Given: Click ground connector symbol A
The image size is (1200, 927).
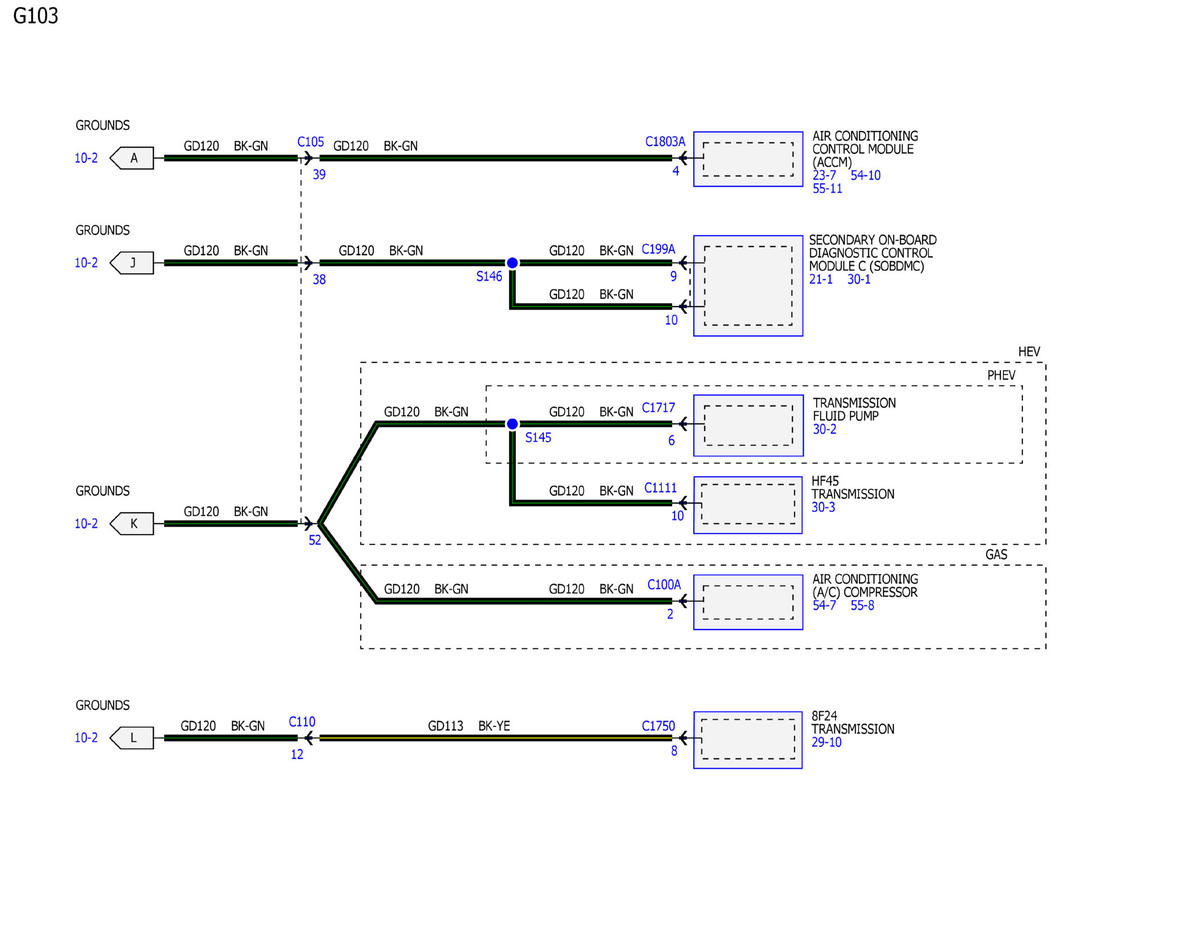Looking at the screenshot, I should point(133,158).
